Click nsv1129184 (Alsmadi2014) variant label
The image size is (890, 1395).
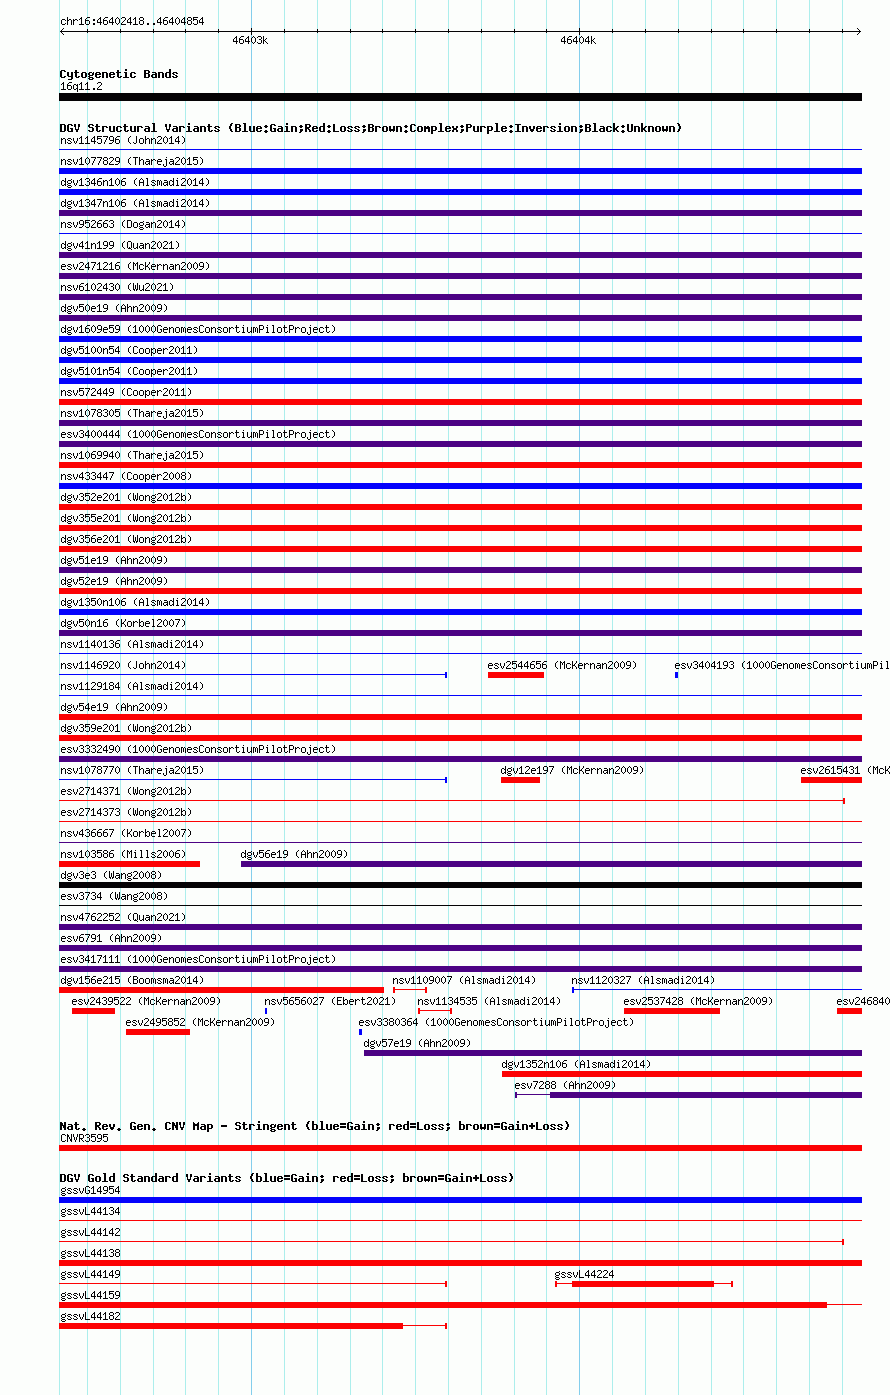tap(132, 686)
